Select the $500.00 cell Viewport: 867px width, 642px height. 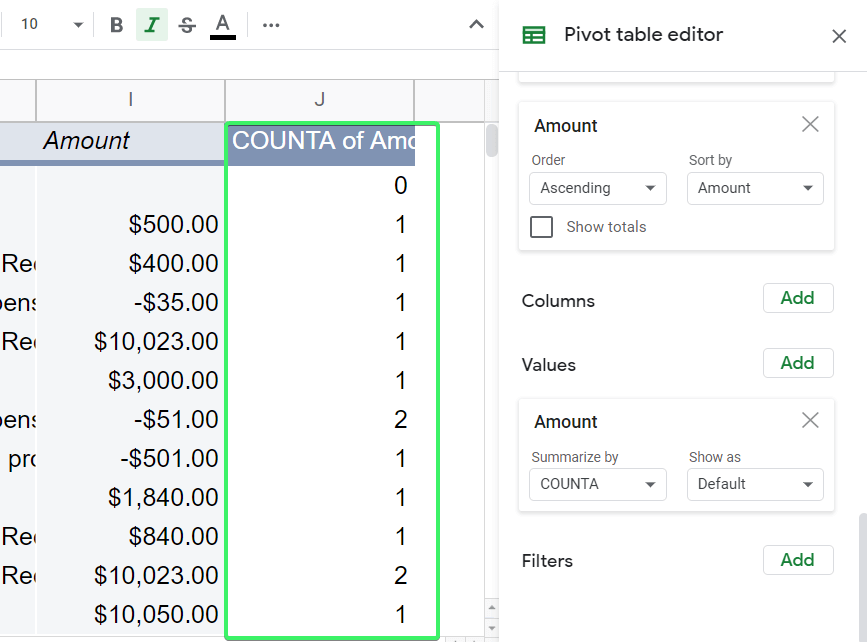point(130,225)
